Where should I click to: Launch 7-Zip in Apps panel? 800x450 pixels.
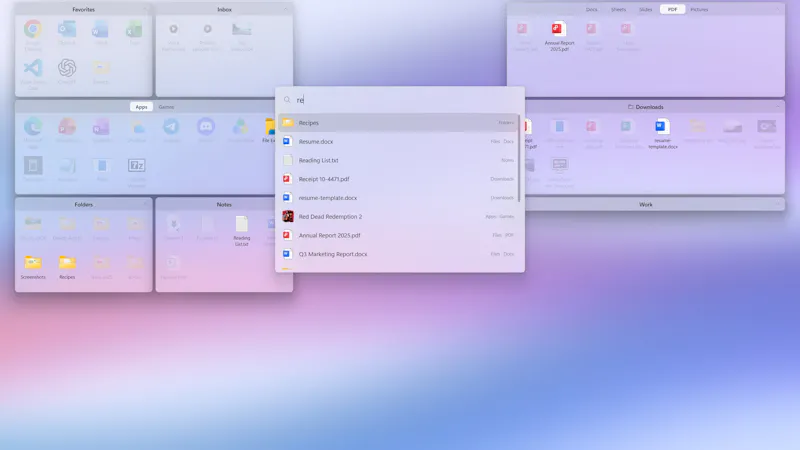pos(136,172)
